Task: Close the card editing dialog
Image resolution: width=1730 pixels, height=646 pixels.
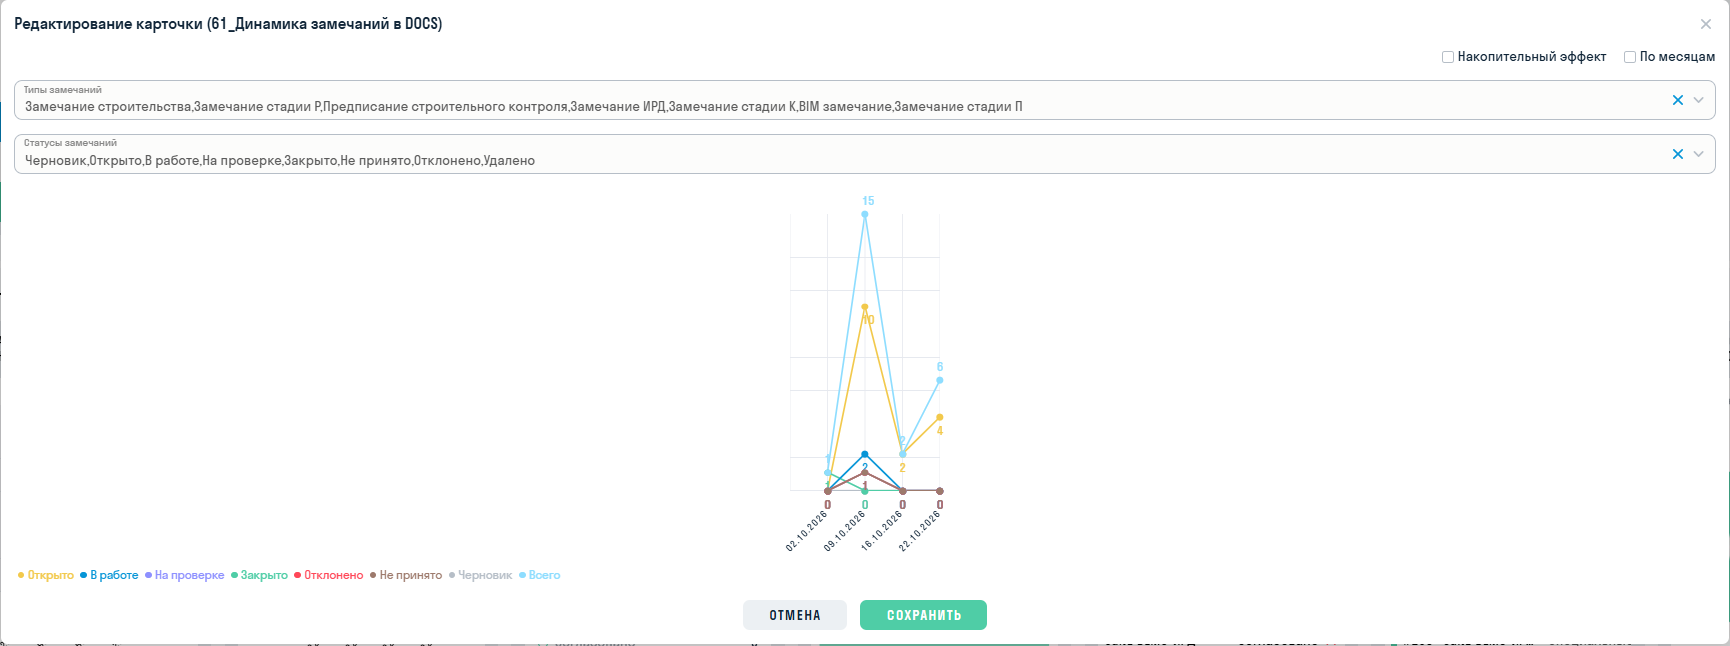Action: (1706, 24)
